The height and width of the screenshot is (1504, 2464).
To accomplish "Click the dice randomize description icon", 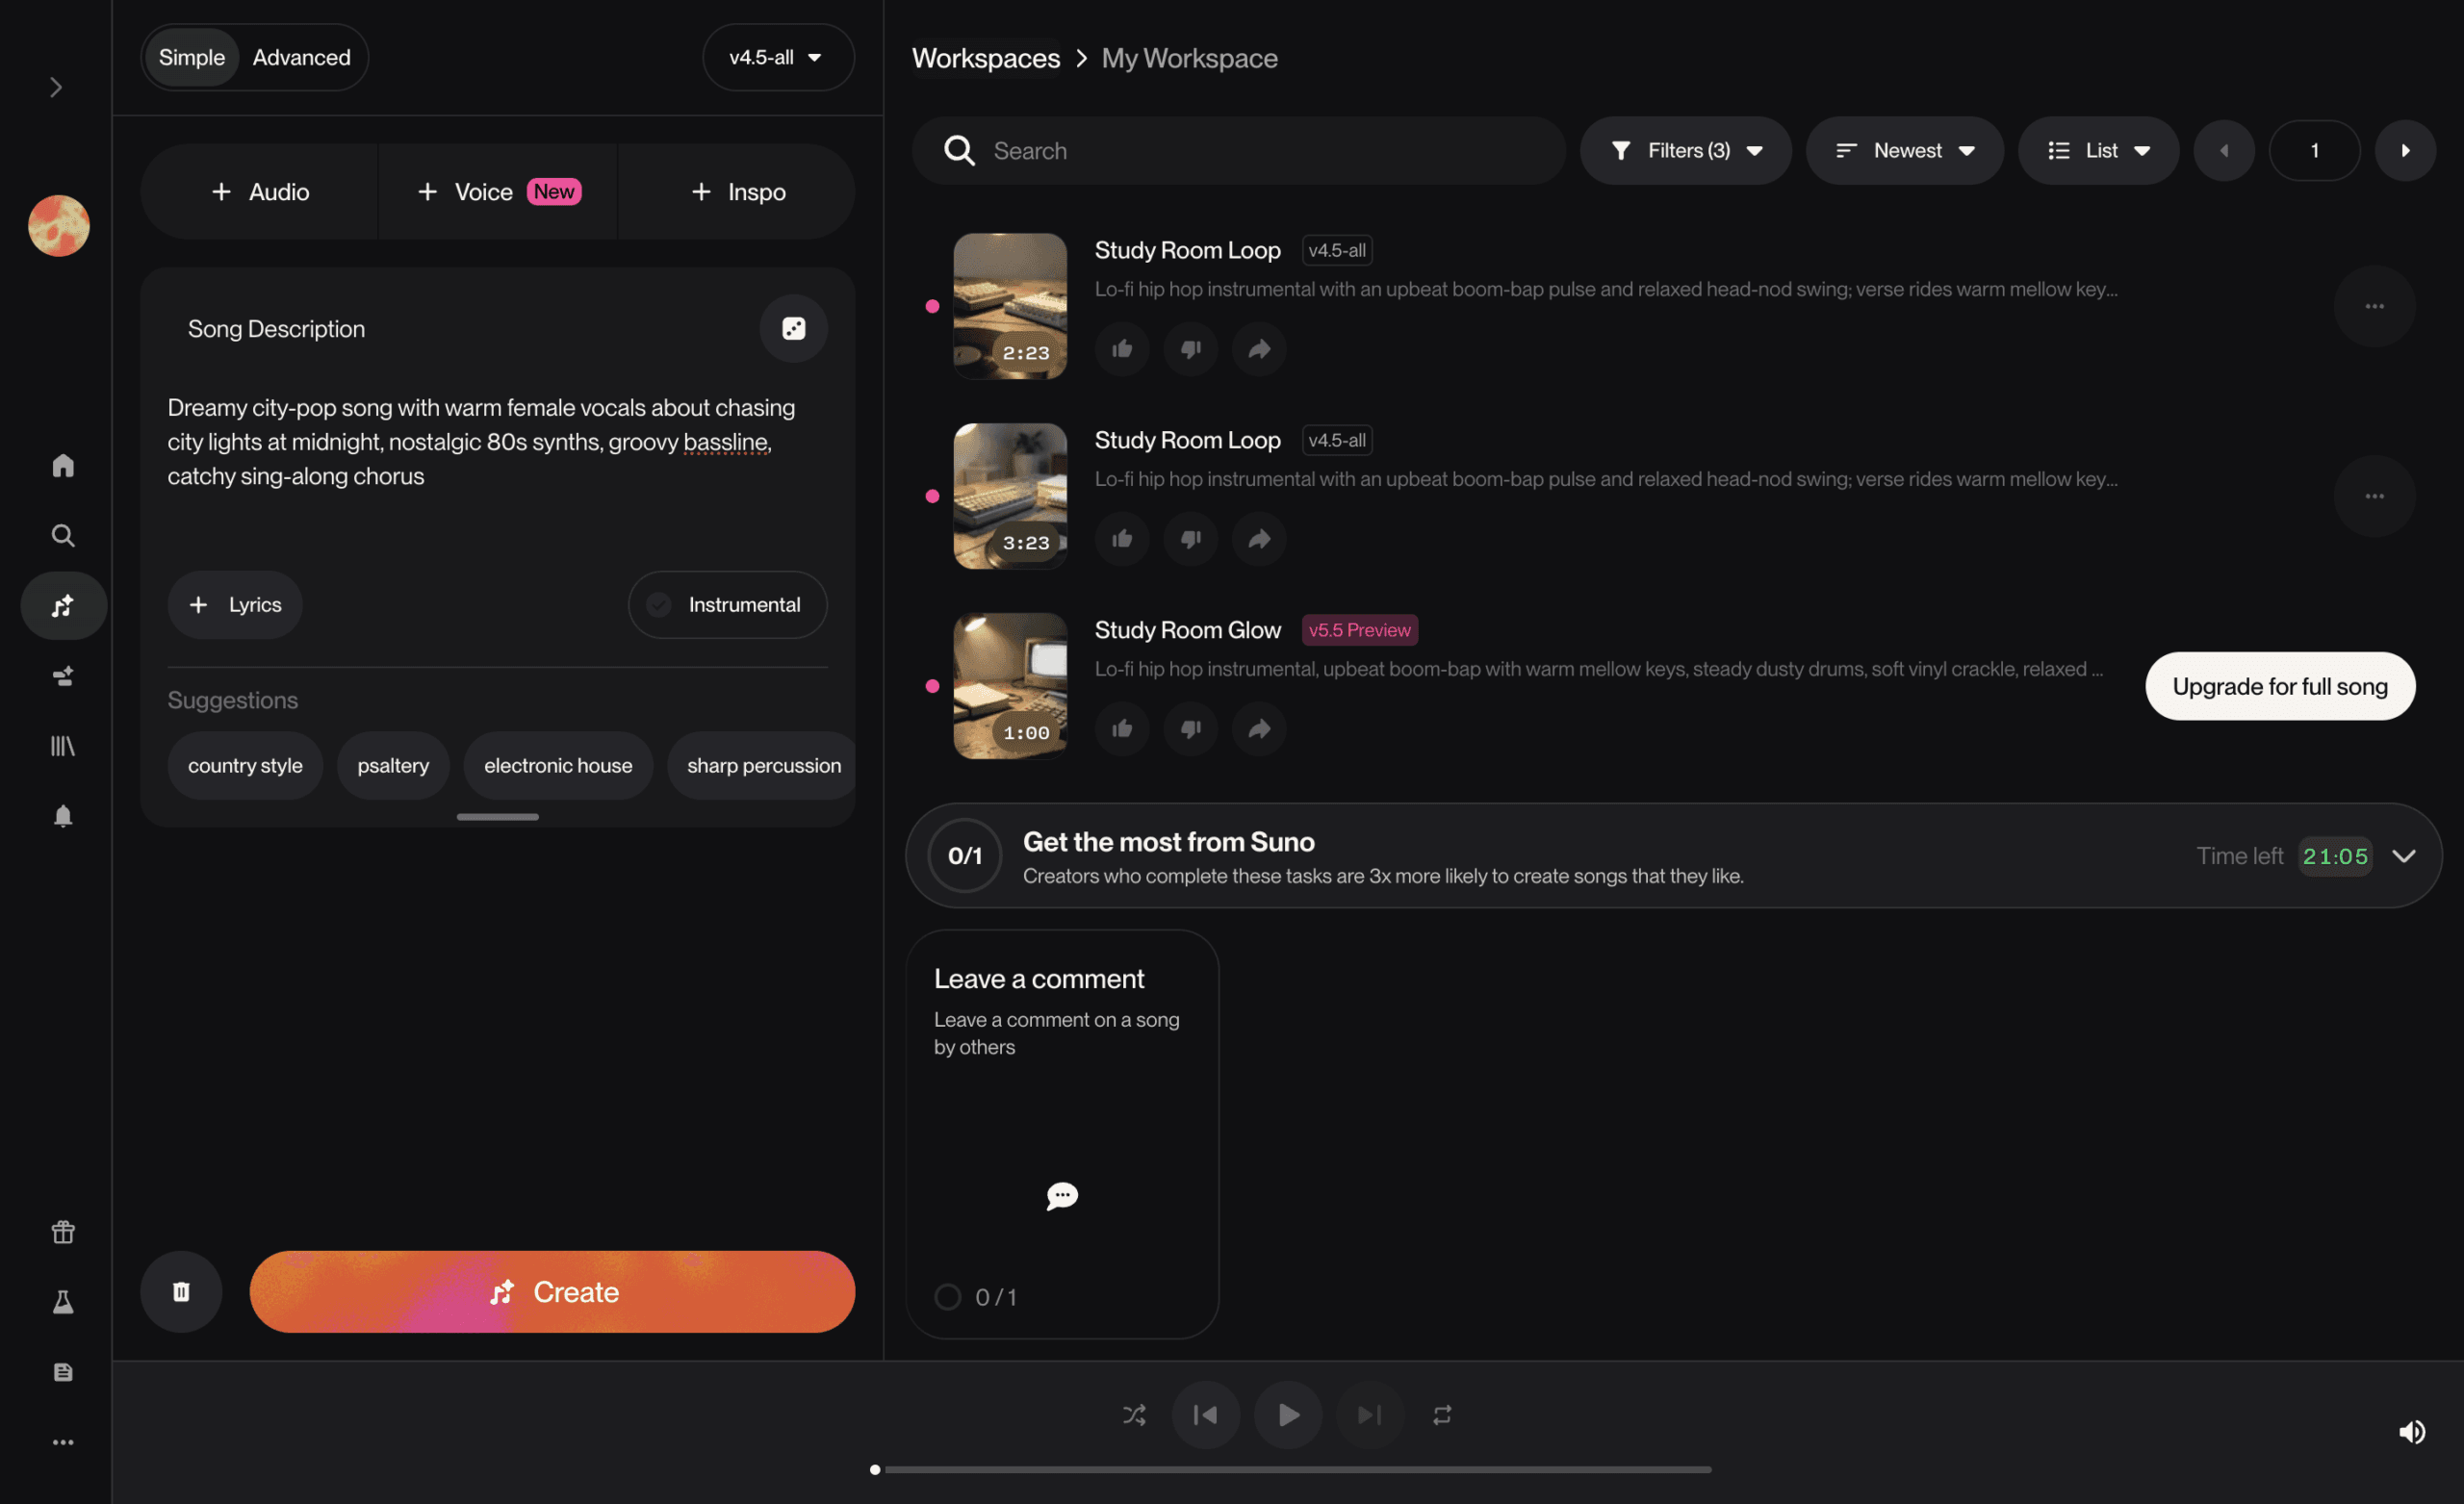I will pyautogui.click(x=793, y=328).
